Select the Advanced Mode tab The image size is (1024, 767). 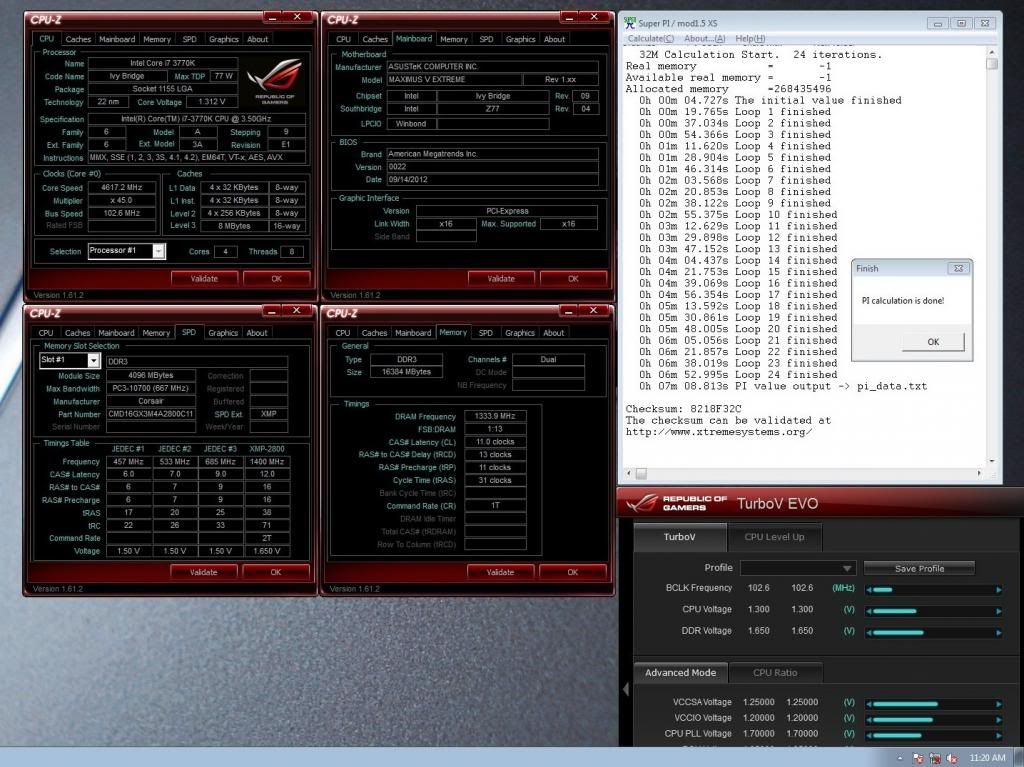click(680, 672)
